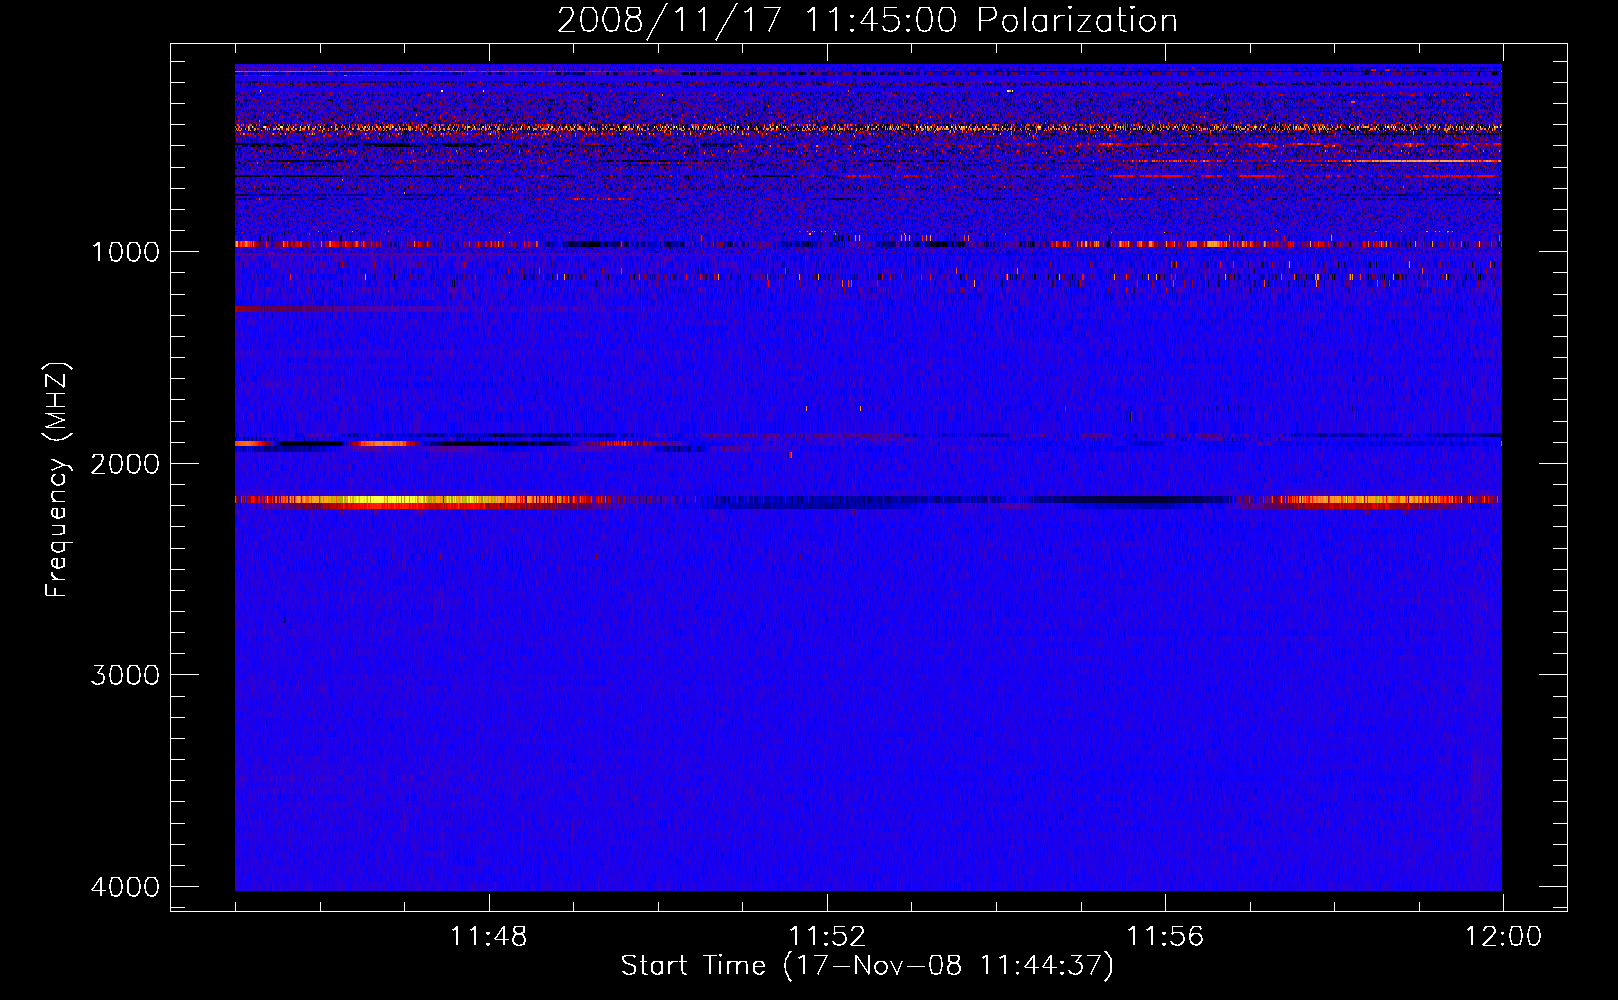Click the 11:48 time tick label
Viewport: 1618px width, 1000px height.
click(x=489, y=937)
